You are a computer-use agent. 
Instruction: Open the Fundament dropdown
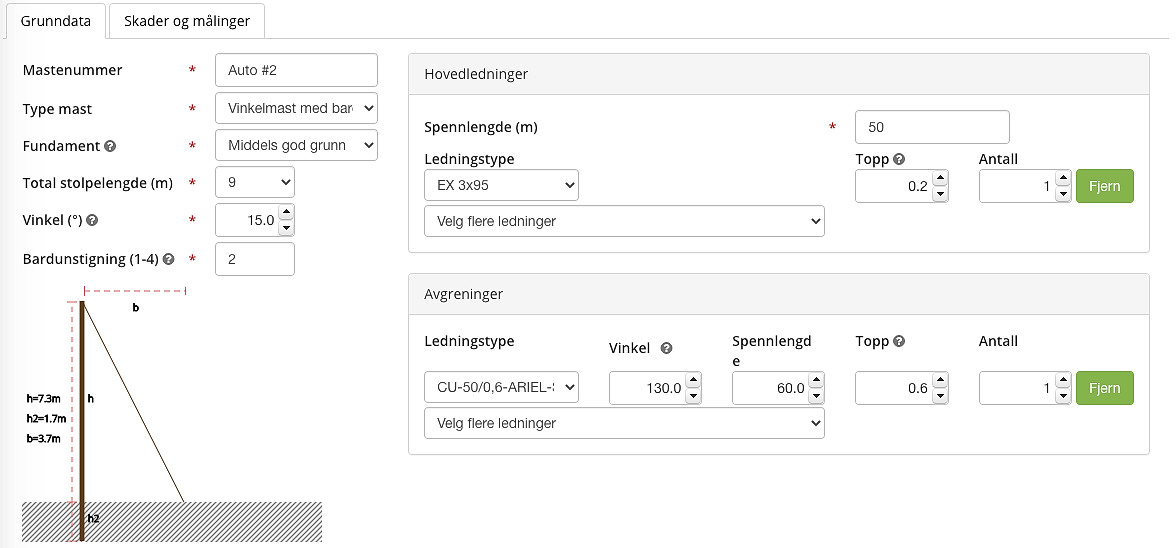point(296,146)
